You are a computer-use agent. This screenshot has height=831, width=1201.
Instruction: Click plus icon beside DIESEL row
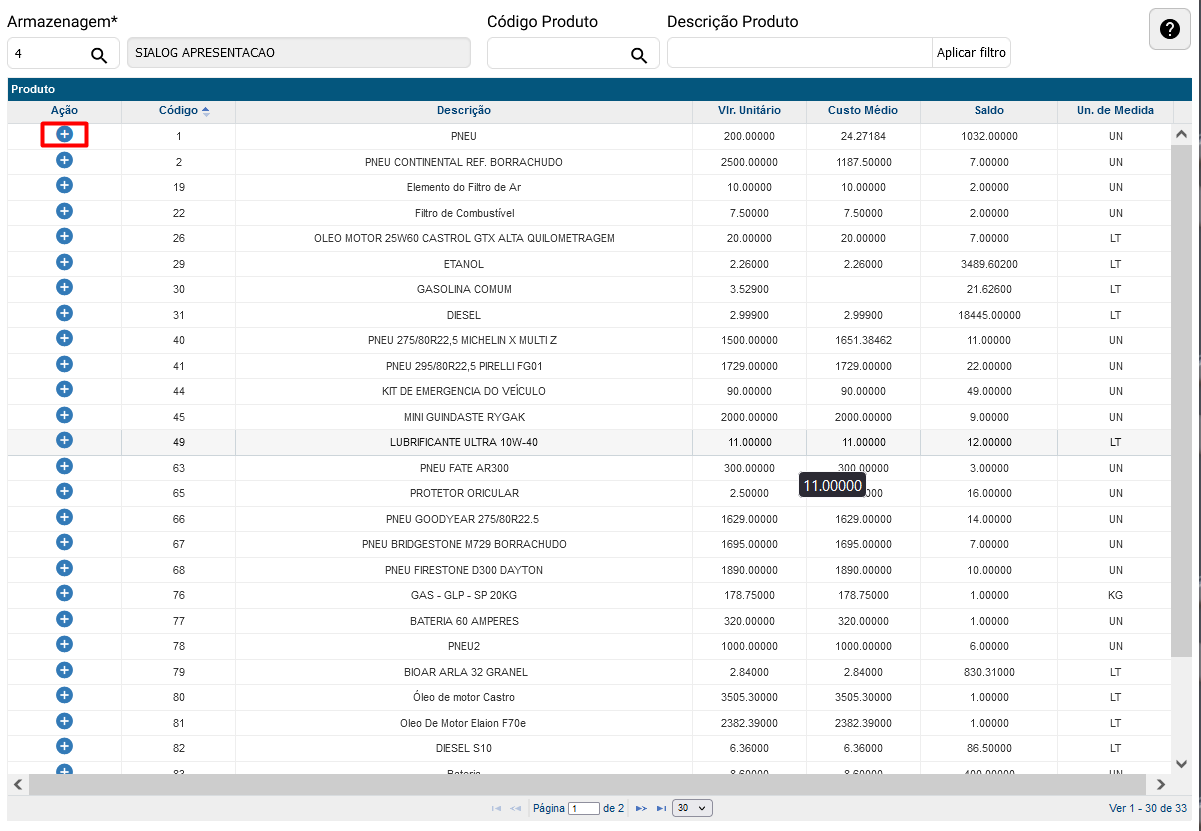(64, 313)
